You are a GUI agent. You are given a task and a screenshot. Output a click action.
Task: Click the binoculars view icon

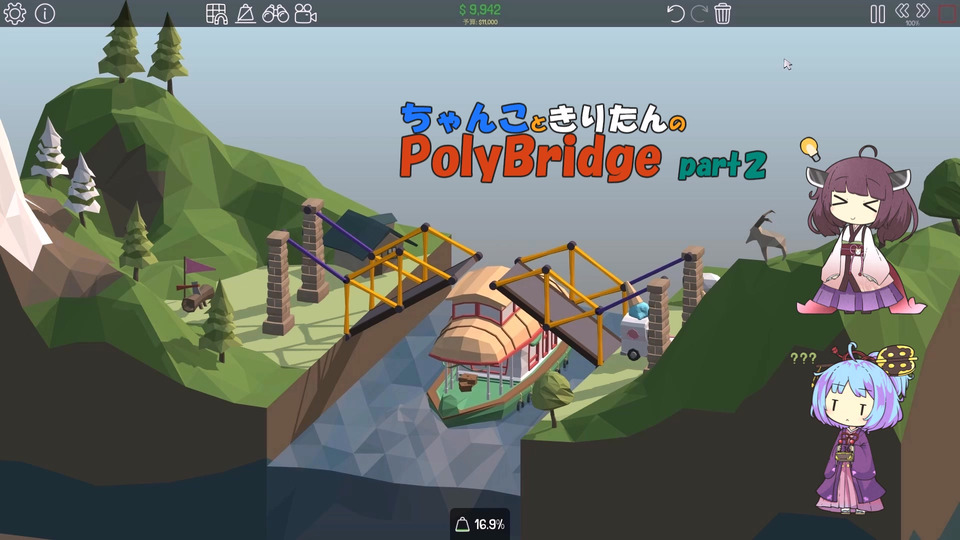pyautogui.click(x=276, y=13)
